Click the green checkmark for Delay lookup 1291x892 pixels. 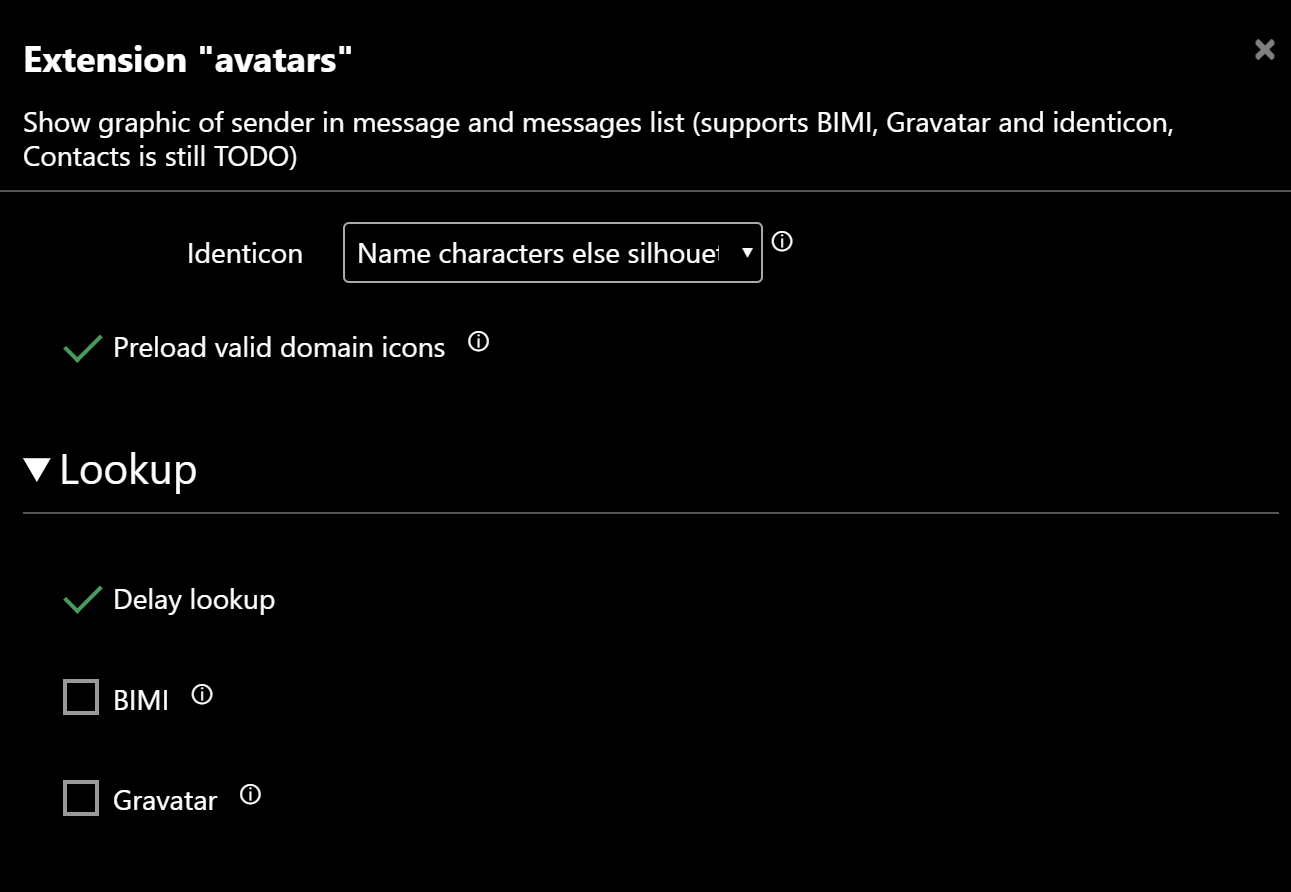click(x=82, y=600)
